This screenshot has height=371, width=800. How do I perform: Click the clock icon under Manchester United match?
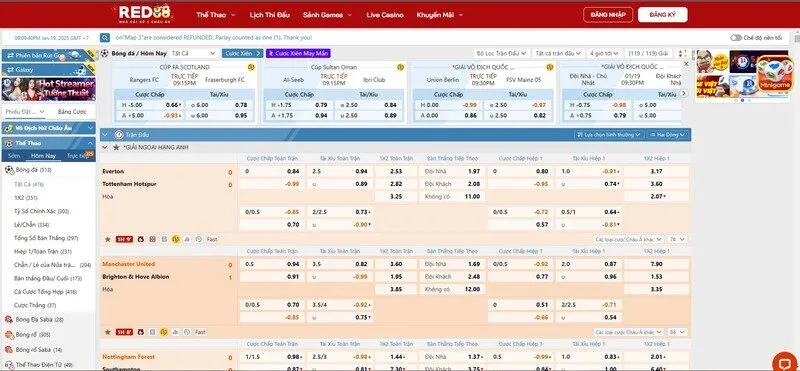pos(187,332)
